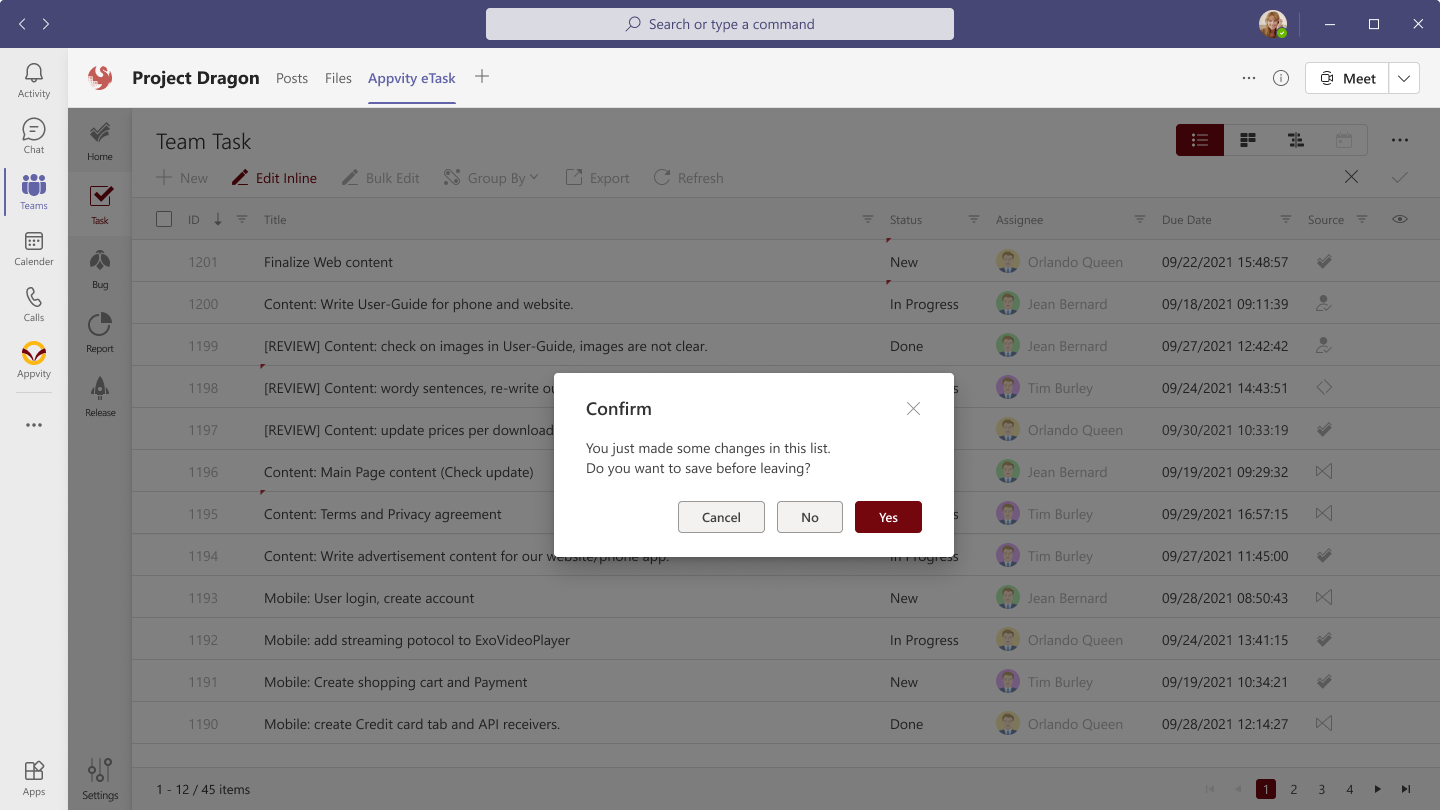Dismiss the dialog with Cancel

tap(721, 517)
